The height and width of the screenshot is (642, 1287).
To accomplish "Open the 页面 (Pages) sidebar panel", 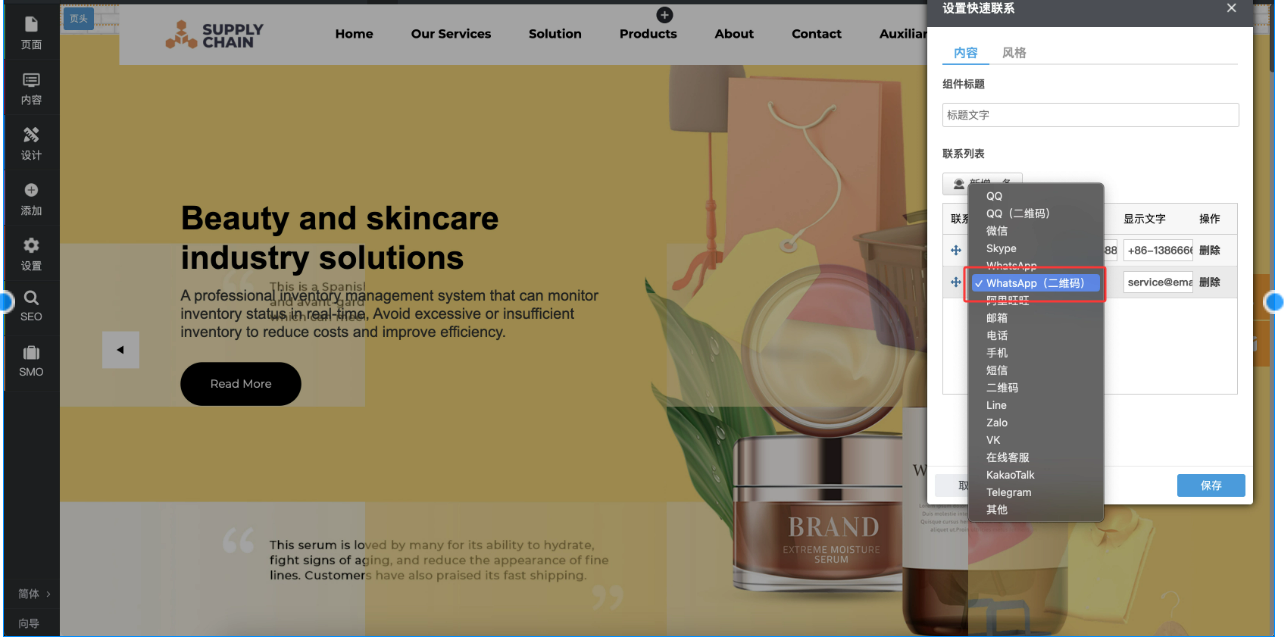I will 31,32.
